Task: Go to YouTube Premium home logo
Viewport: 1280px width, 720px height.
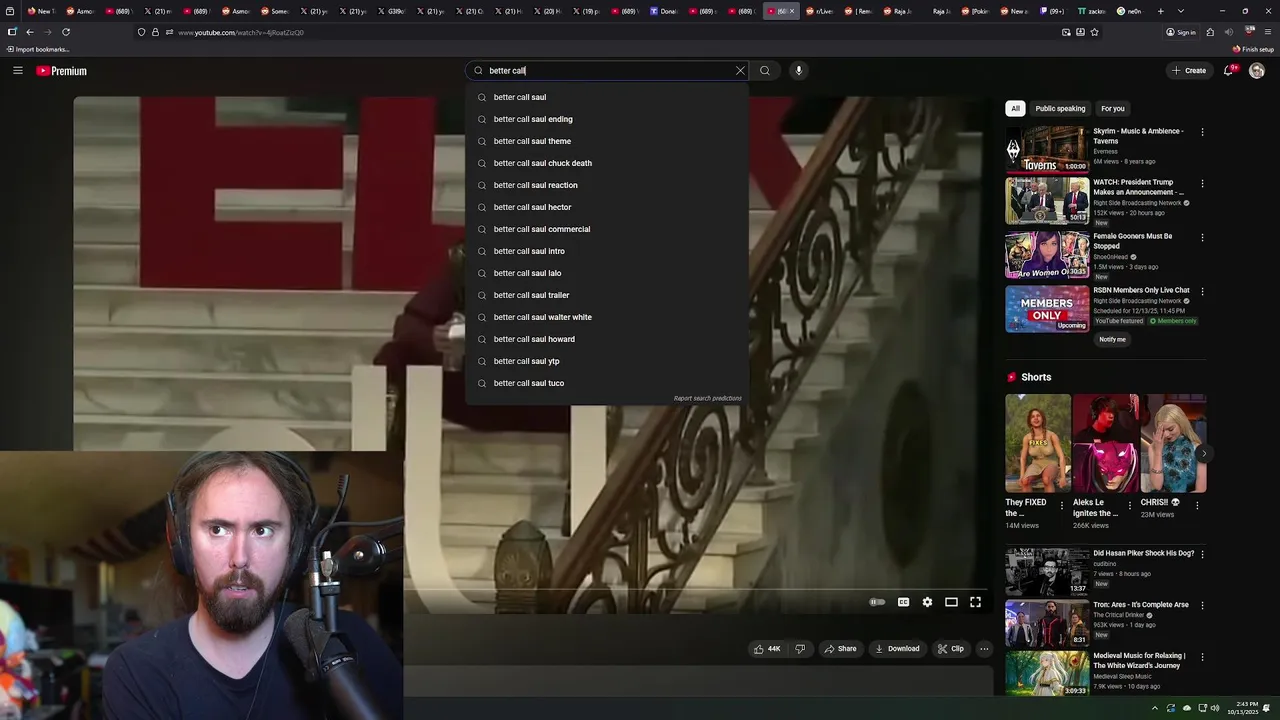Action: 62,71
